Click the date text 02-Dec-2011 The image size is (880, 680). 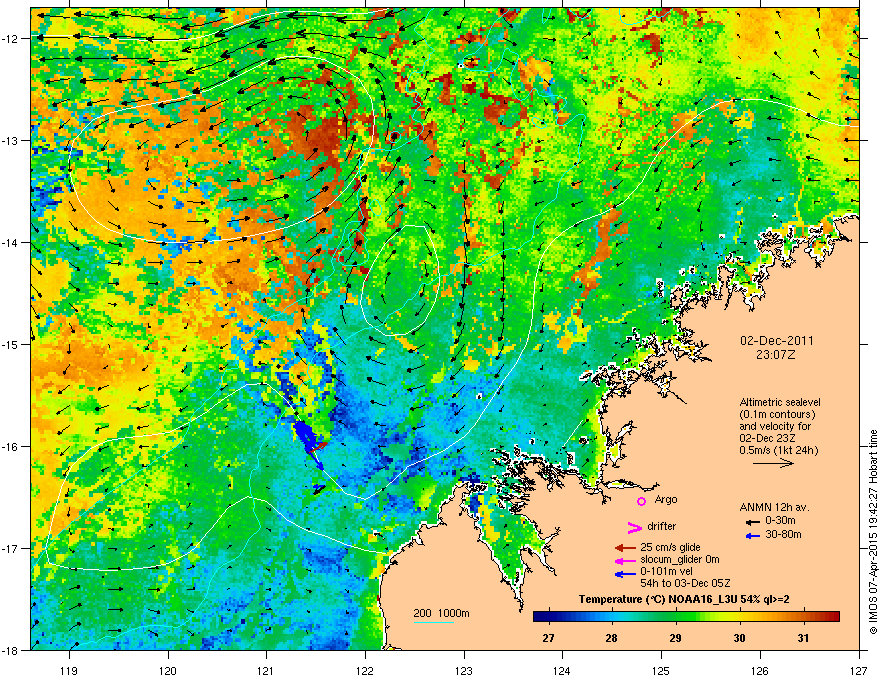777,341
